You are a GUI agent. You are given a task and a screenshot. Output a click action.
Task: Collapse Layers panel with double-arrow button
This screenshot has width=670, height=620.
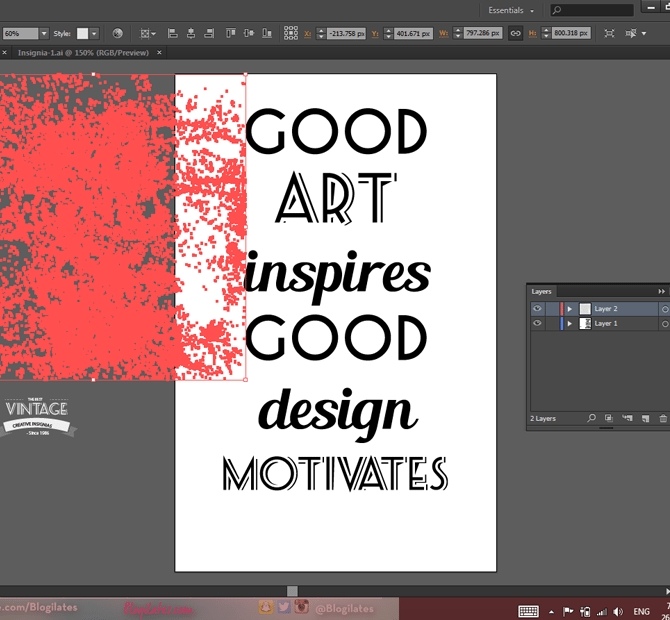661,291
